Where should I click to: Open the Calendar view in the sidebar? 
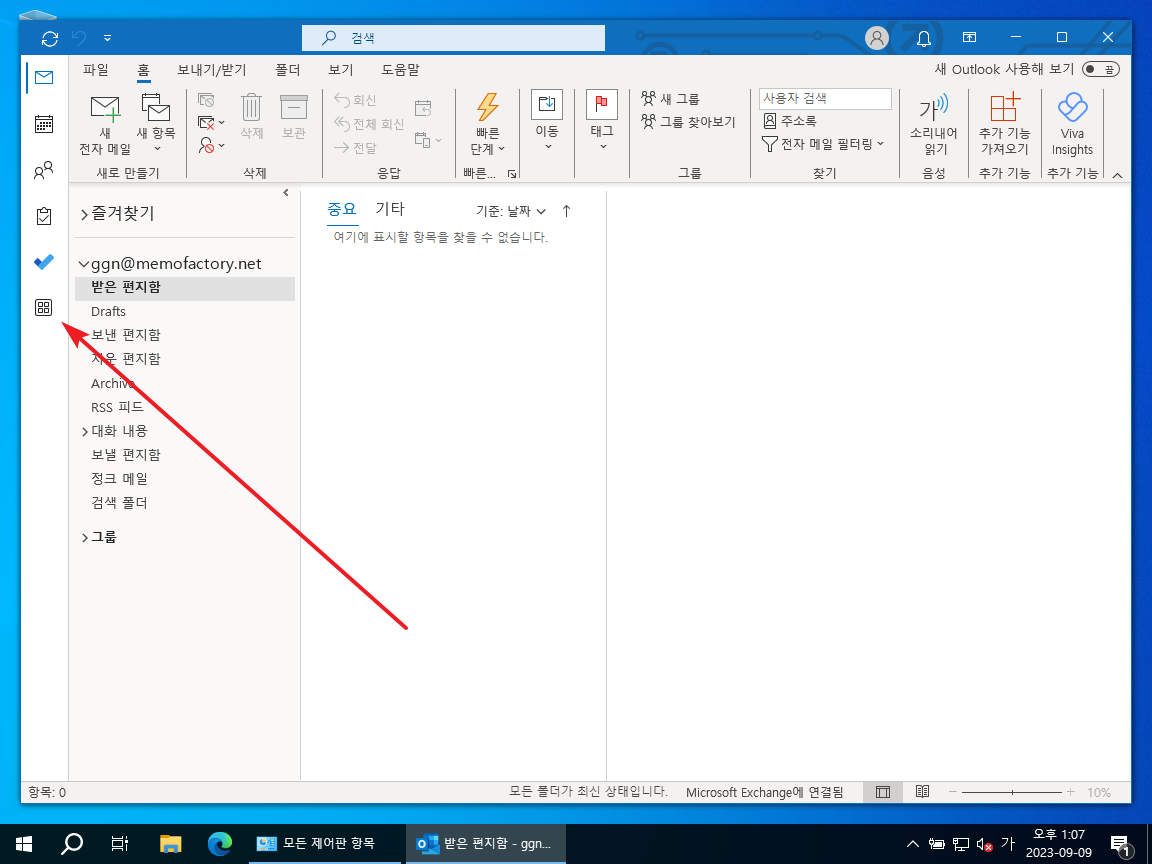pyautogui.click(x=43, y=124)
